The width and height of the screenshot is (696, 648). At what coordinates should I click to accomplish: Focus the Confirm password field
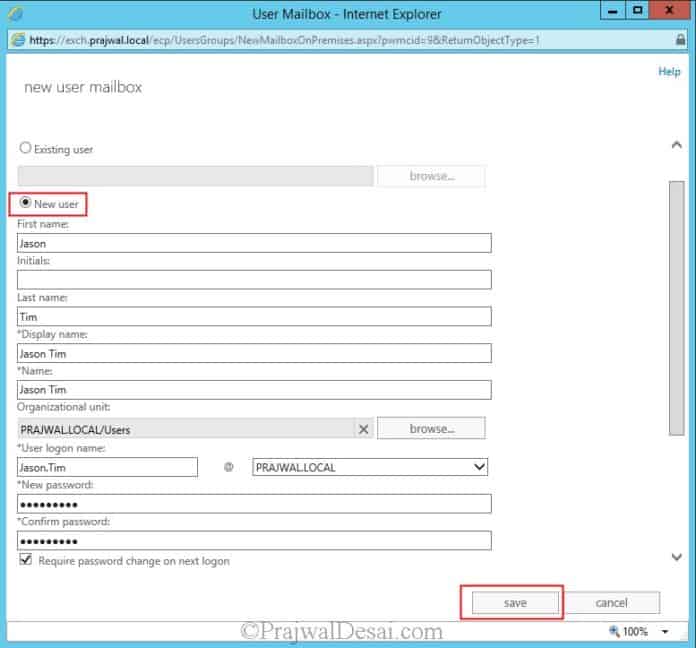pyautogui.click(x=254, y=541)
